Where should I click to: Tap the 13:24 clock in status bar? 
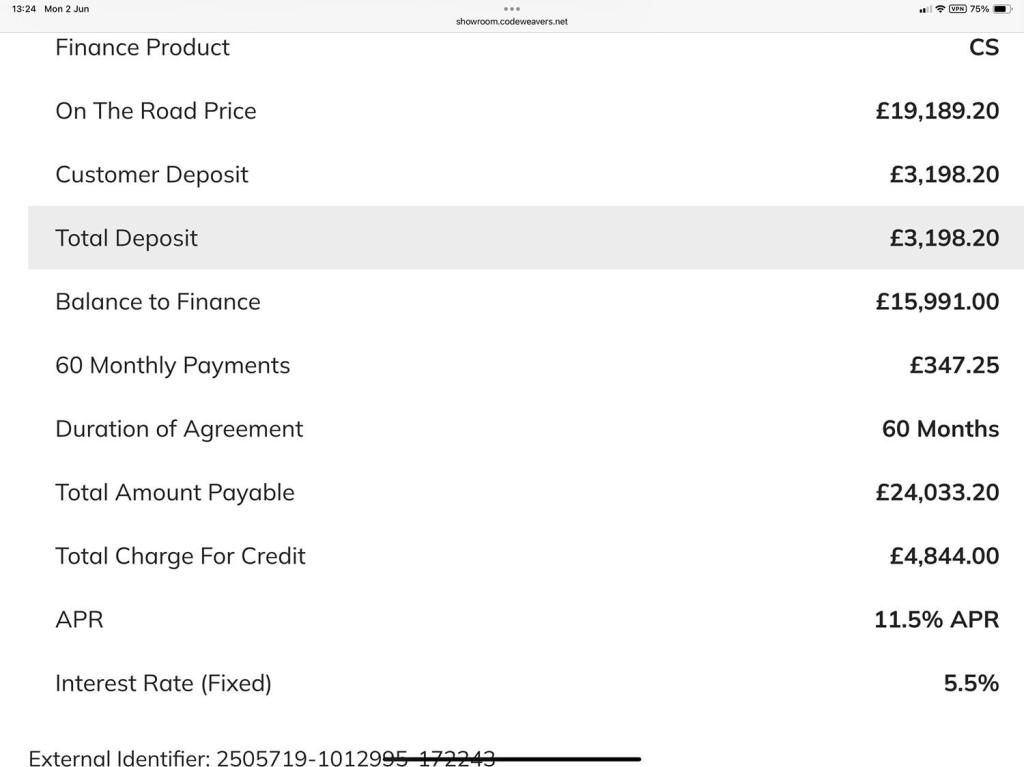[24, 9]
